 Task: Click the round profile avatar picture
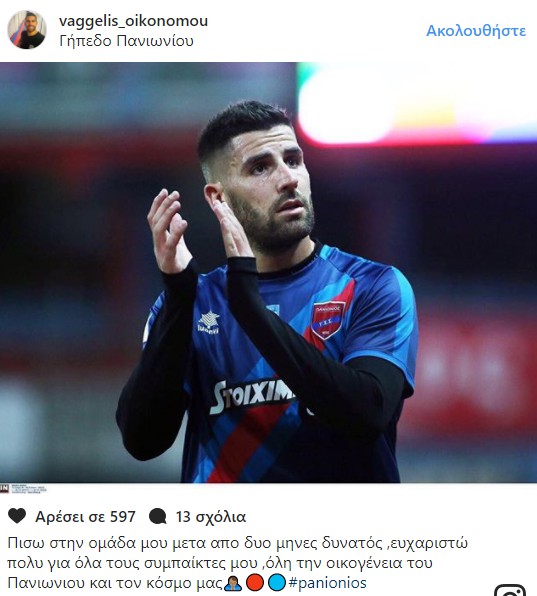click(27, 30)
